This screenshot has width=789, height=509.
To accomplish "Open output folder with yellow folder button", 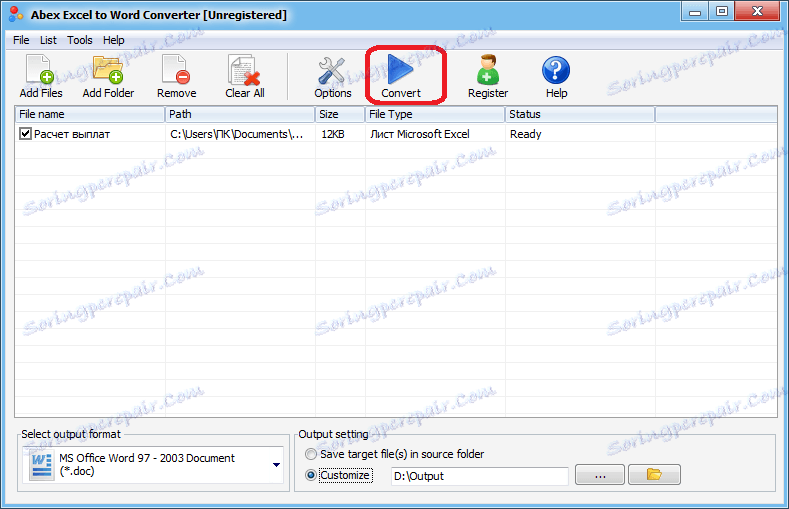I will [654, 474].
